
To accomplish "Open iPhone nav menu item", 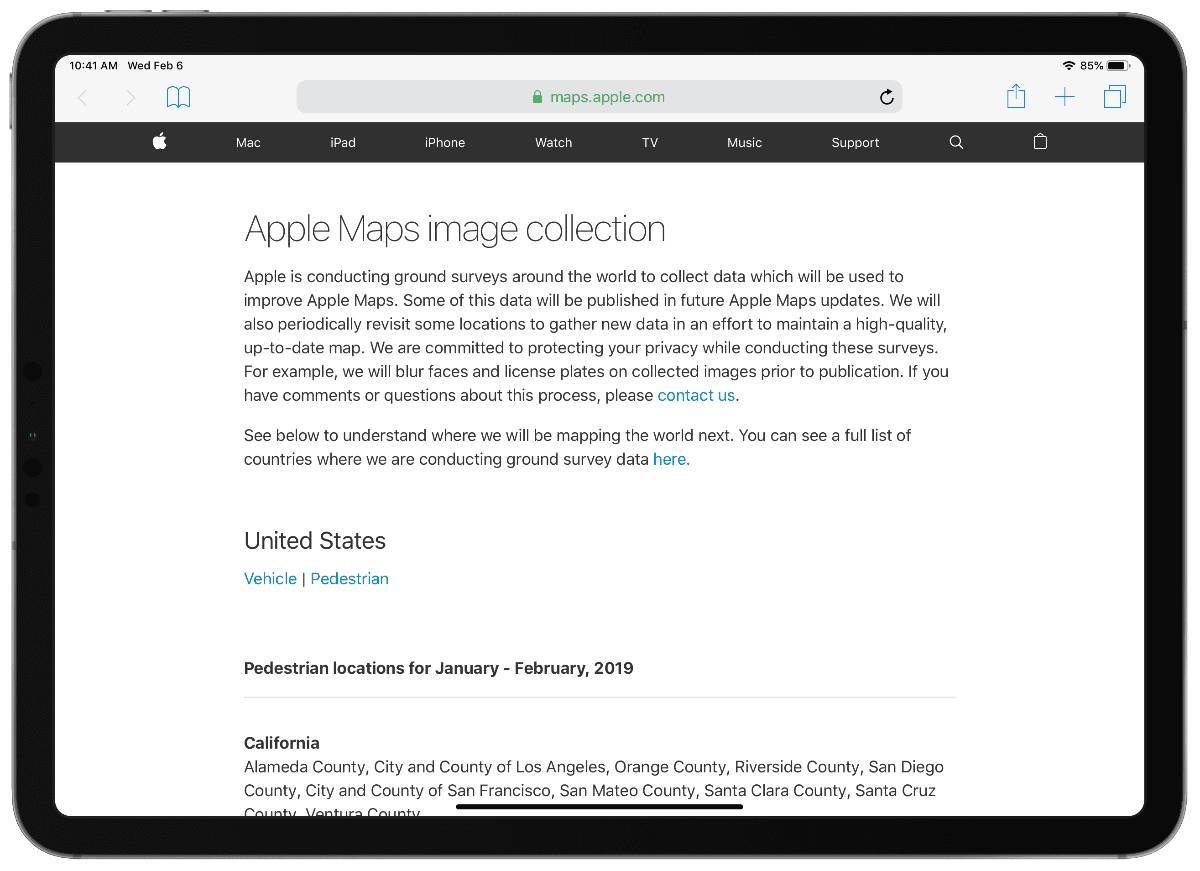I will pyautogui.click(x=445, y=143).
